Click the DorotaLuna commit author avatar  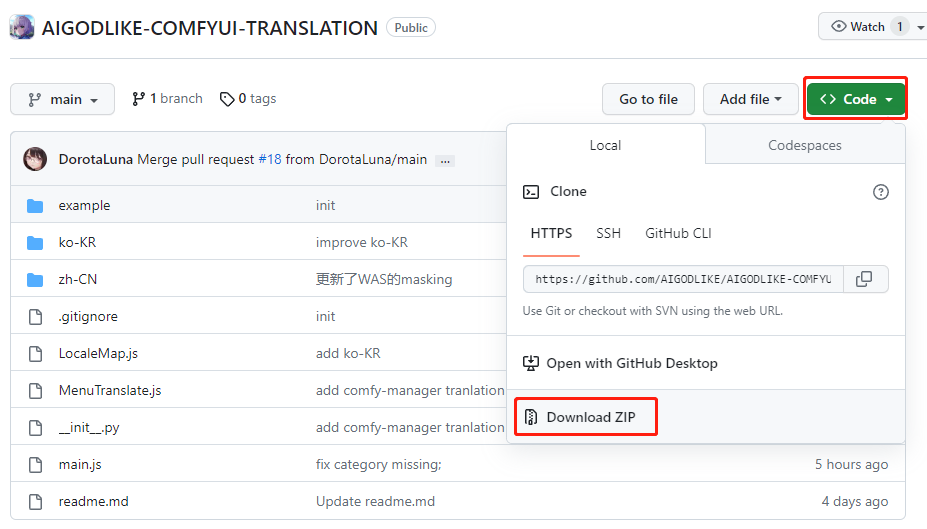pos(35,159)
